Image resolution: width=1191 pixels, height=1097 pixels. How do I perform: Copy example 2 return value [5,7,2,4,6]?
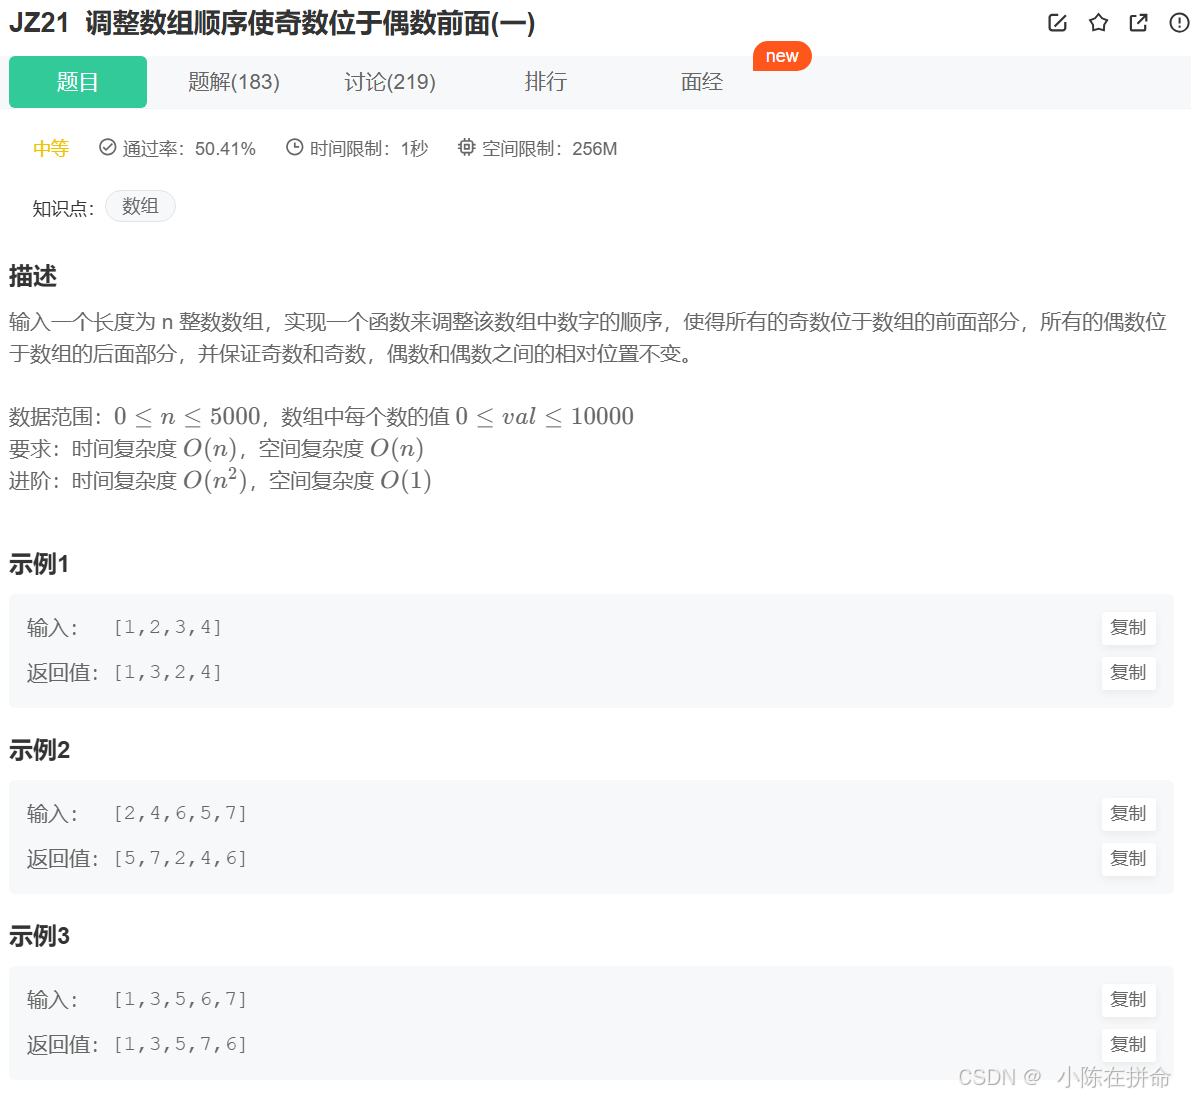click(1128, 858)
